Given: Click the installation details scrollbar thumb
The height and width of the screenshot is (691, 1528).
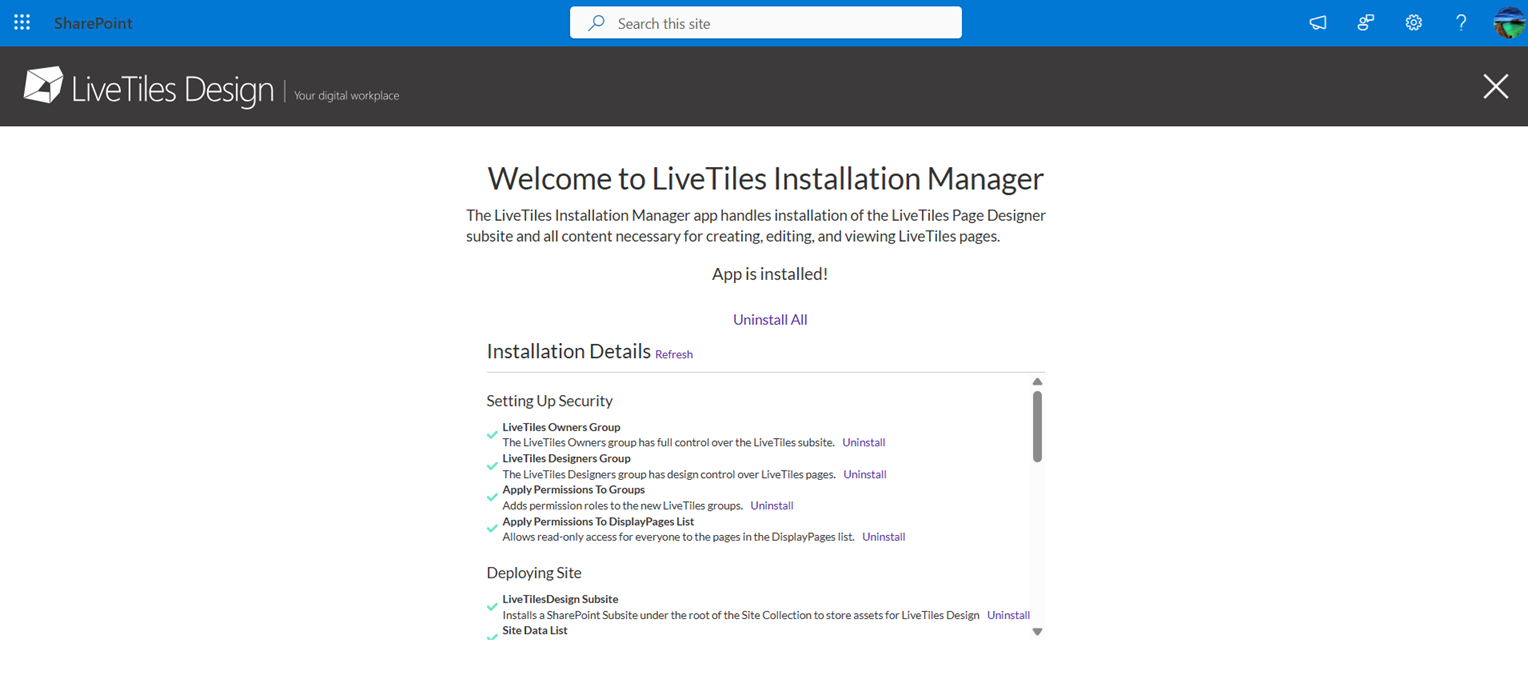Looking at the screenshot, I should coord(1037,426).
